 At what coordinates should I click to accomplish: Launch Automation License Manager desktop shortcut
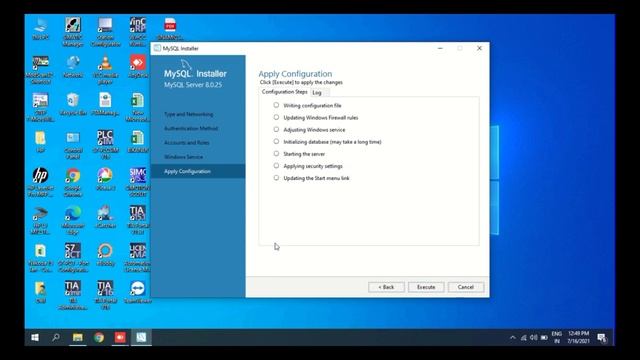point(138,257)
